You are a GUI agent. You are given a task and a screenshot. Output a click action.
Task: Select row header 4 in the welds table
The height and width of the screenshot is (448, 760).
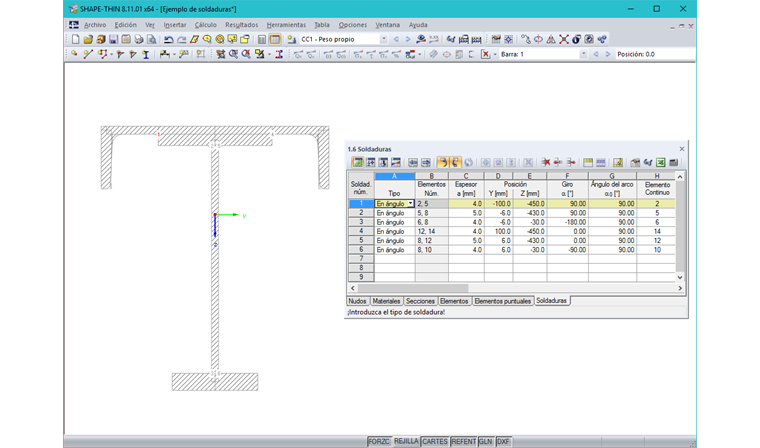(361, 231)
